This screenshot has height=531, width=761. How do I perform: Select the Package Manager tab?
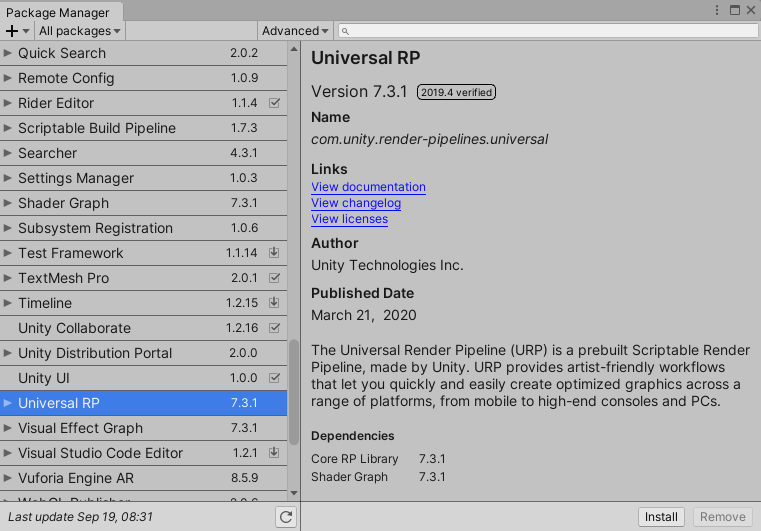tap(62, 11)
